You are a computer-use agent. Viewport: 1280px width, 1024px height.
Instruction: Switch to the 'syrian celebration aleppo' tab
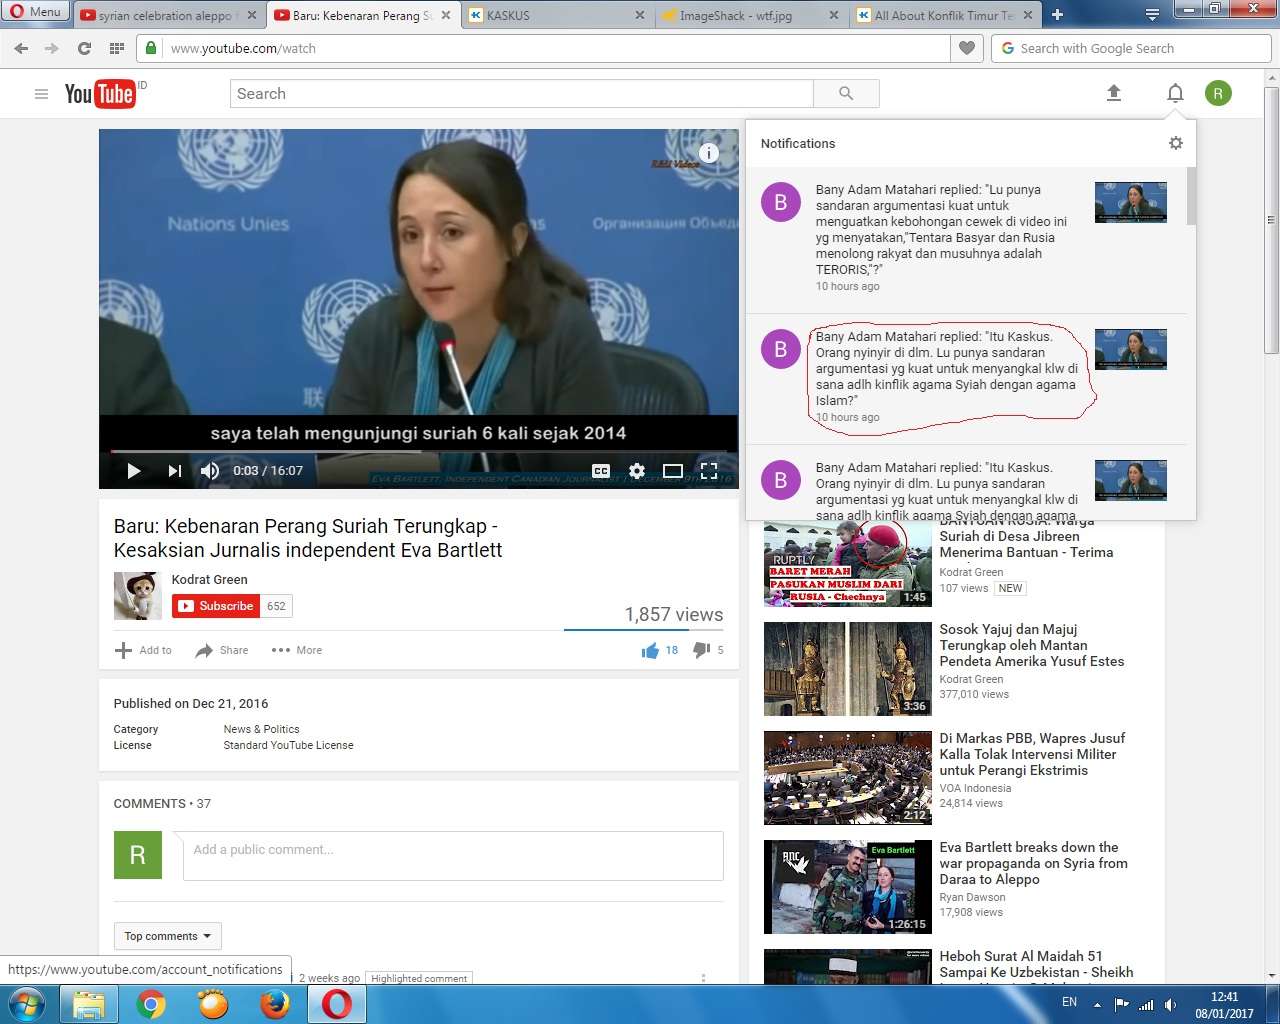168,15
